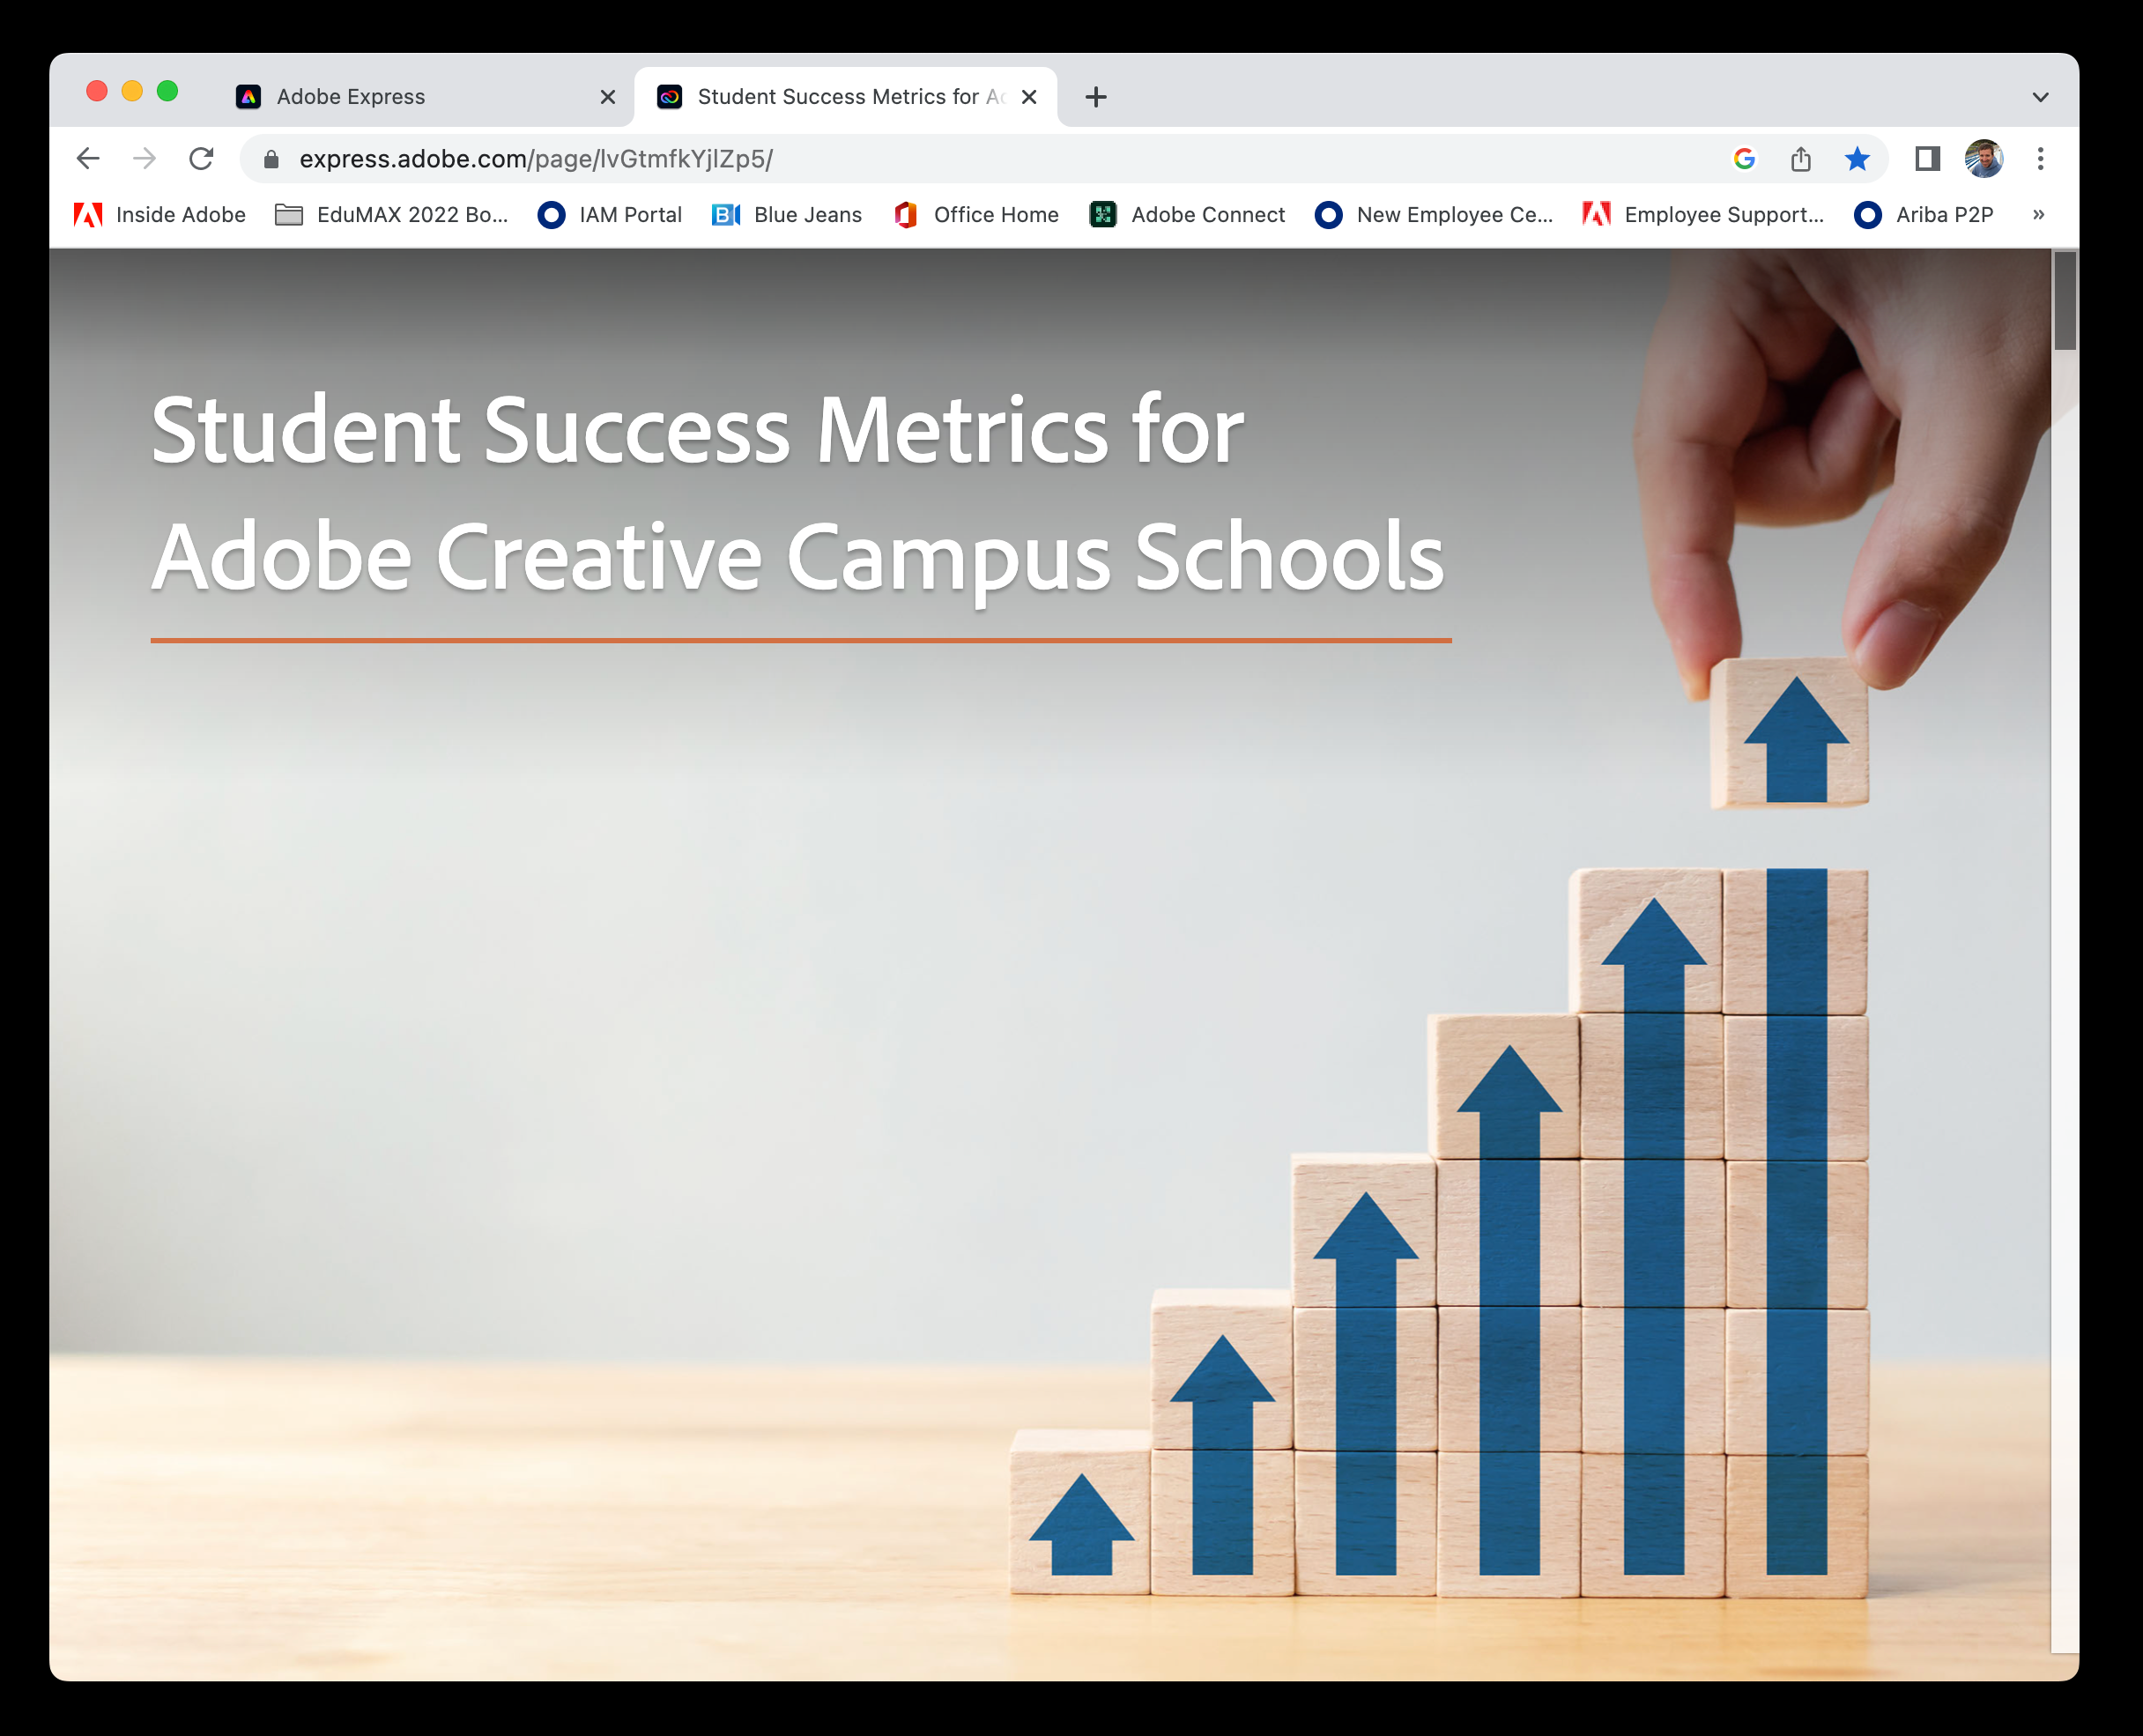
Task: Open the EduMAX 2022 bookmarks folder
Action: (x=392, y=214)
